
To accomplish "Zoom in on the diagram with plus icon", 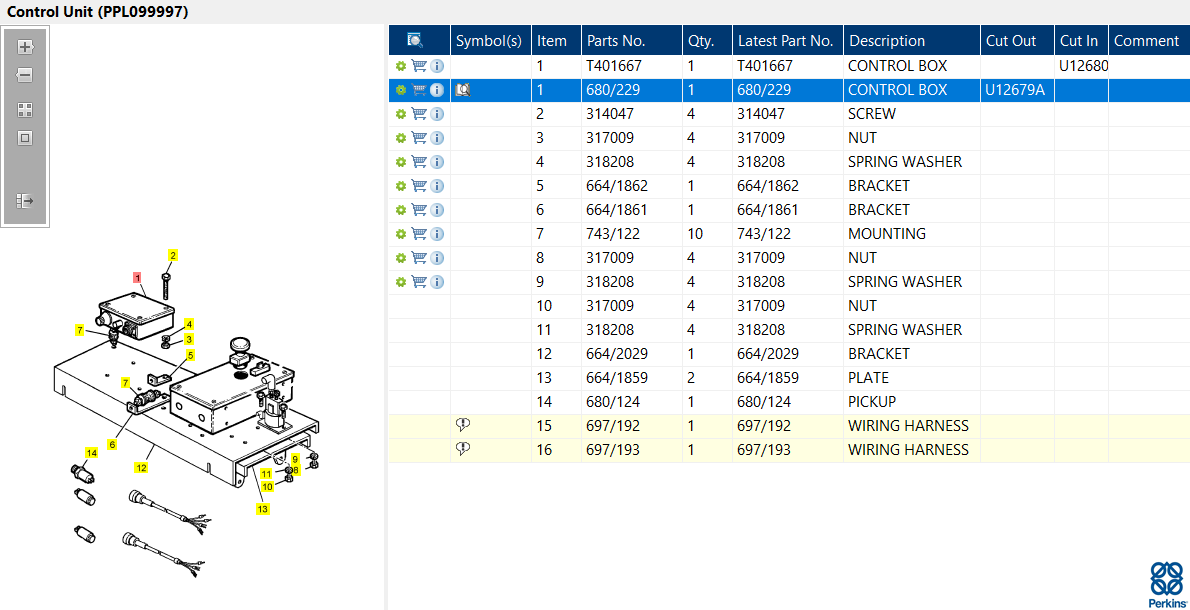I will (x=25, y=47).
